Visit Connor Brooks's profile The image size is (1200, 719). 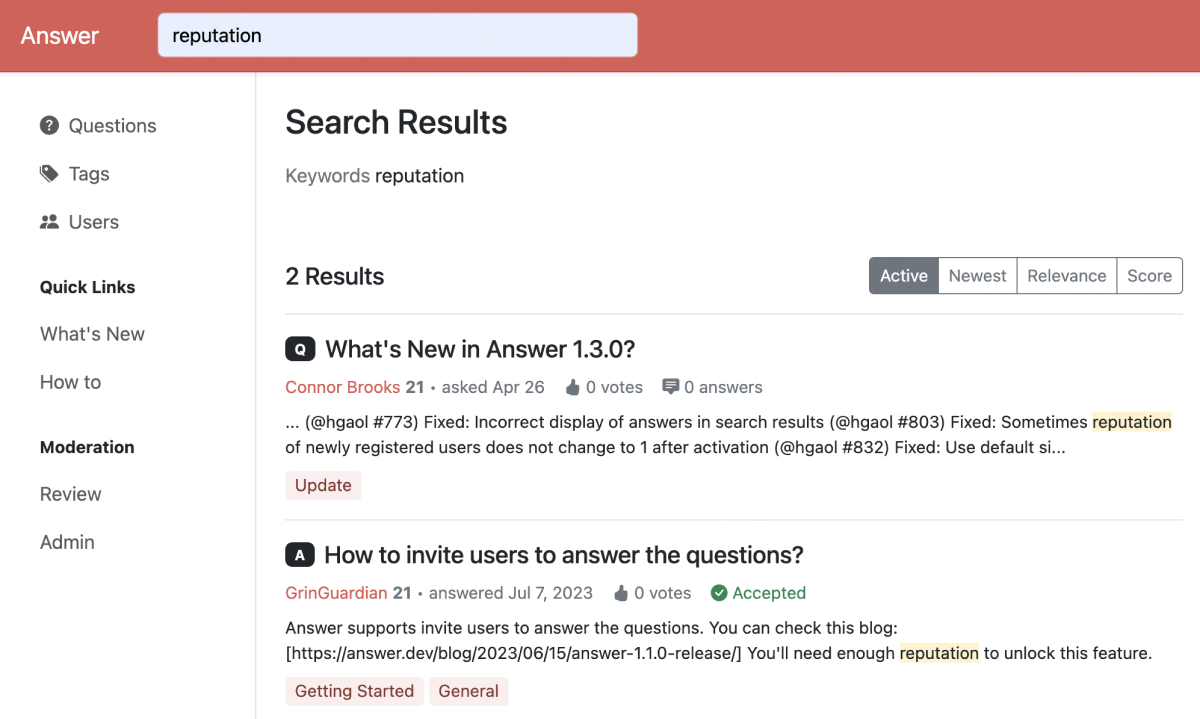tap(343, 386)
